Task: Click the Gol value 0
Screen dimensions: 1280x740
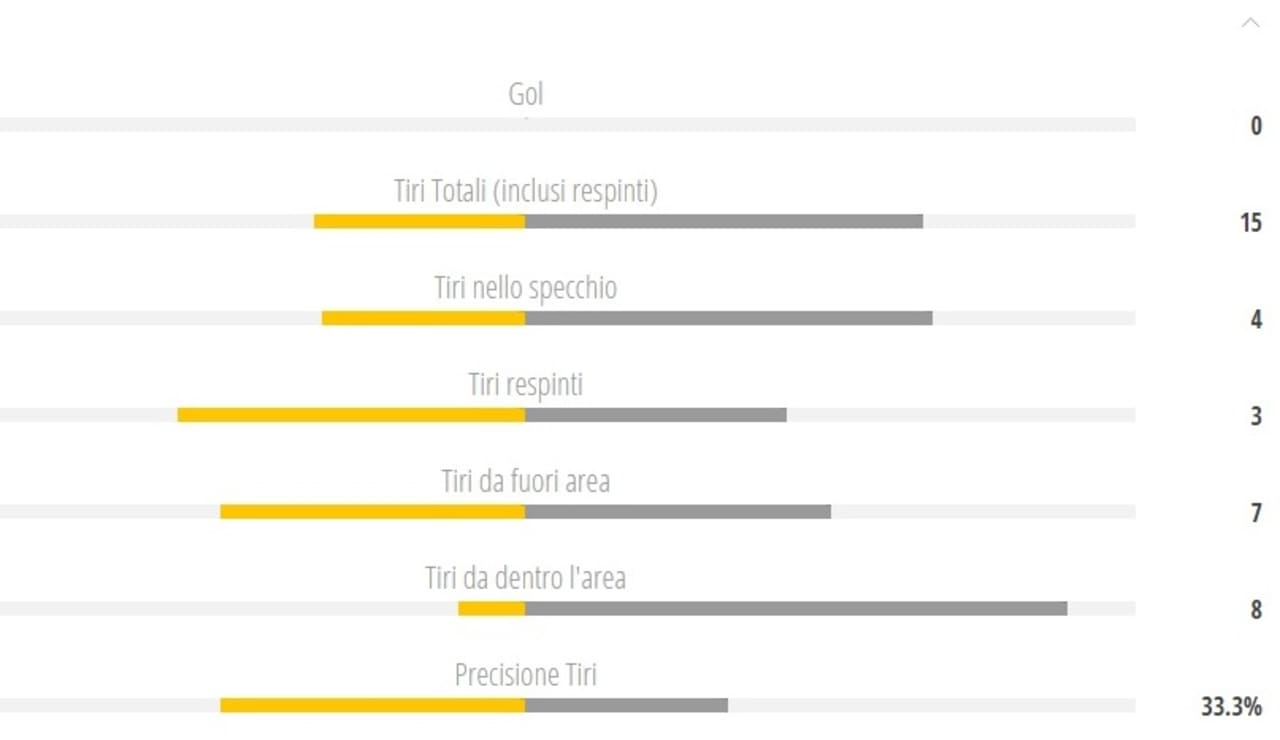Action: 1257,126
